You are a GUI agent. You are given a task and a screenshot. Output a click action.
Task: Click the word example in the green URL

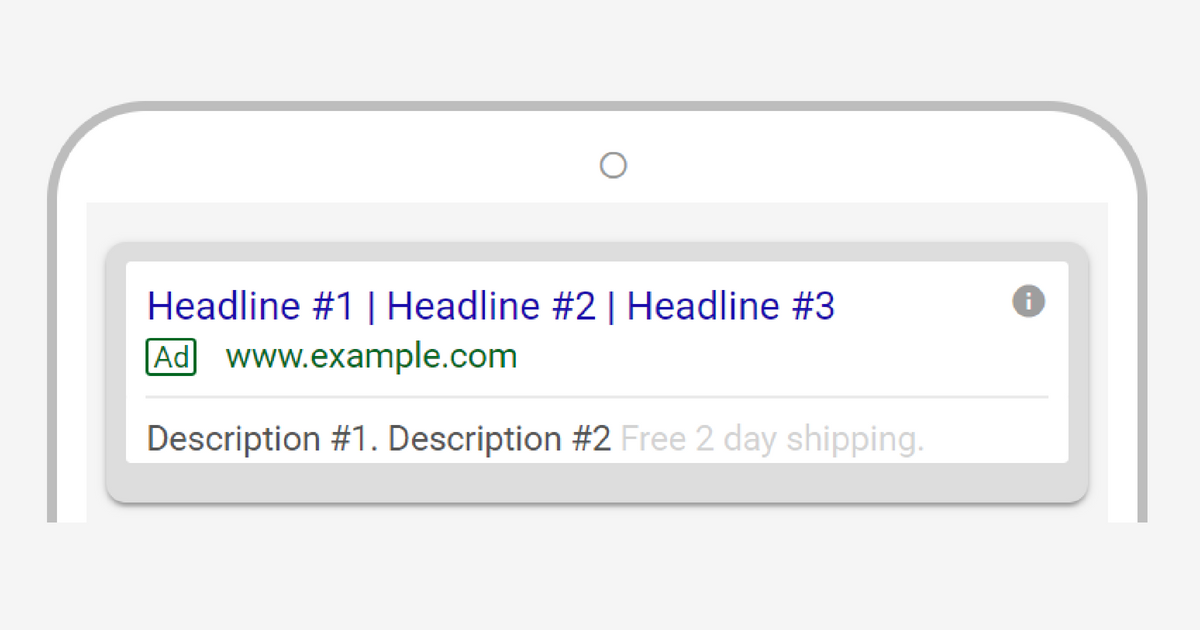click(x=371, y=358)
